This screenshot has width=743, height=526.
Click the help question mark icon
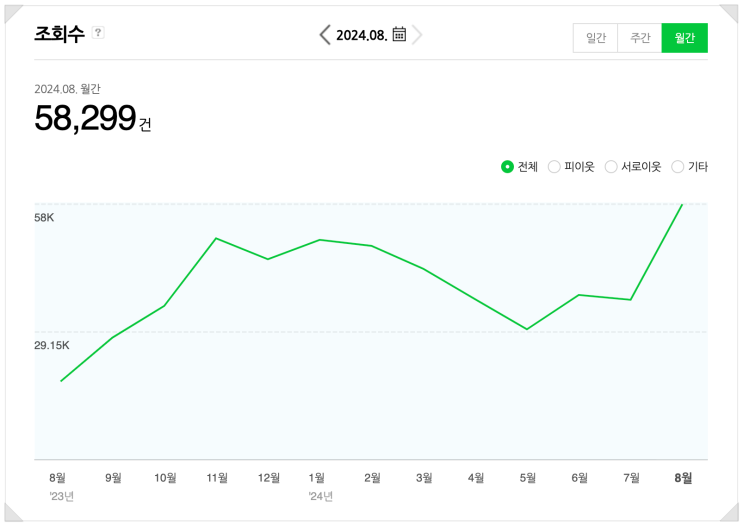pyautogui.click(x=98, y=33)
